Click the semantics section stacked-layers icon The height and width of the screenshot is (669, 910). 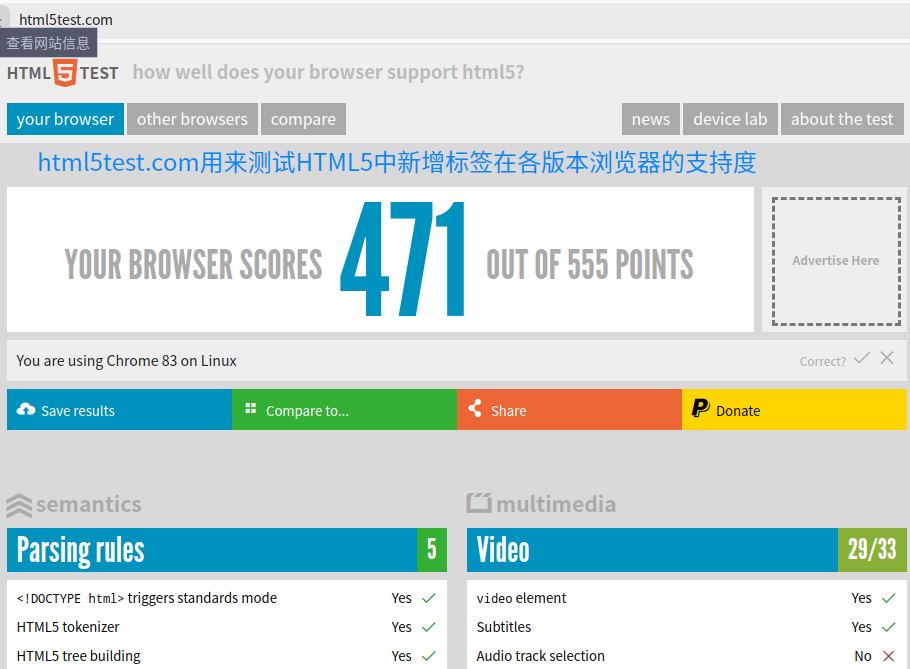click(x=19, y=505)
